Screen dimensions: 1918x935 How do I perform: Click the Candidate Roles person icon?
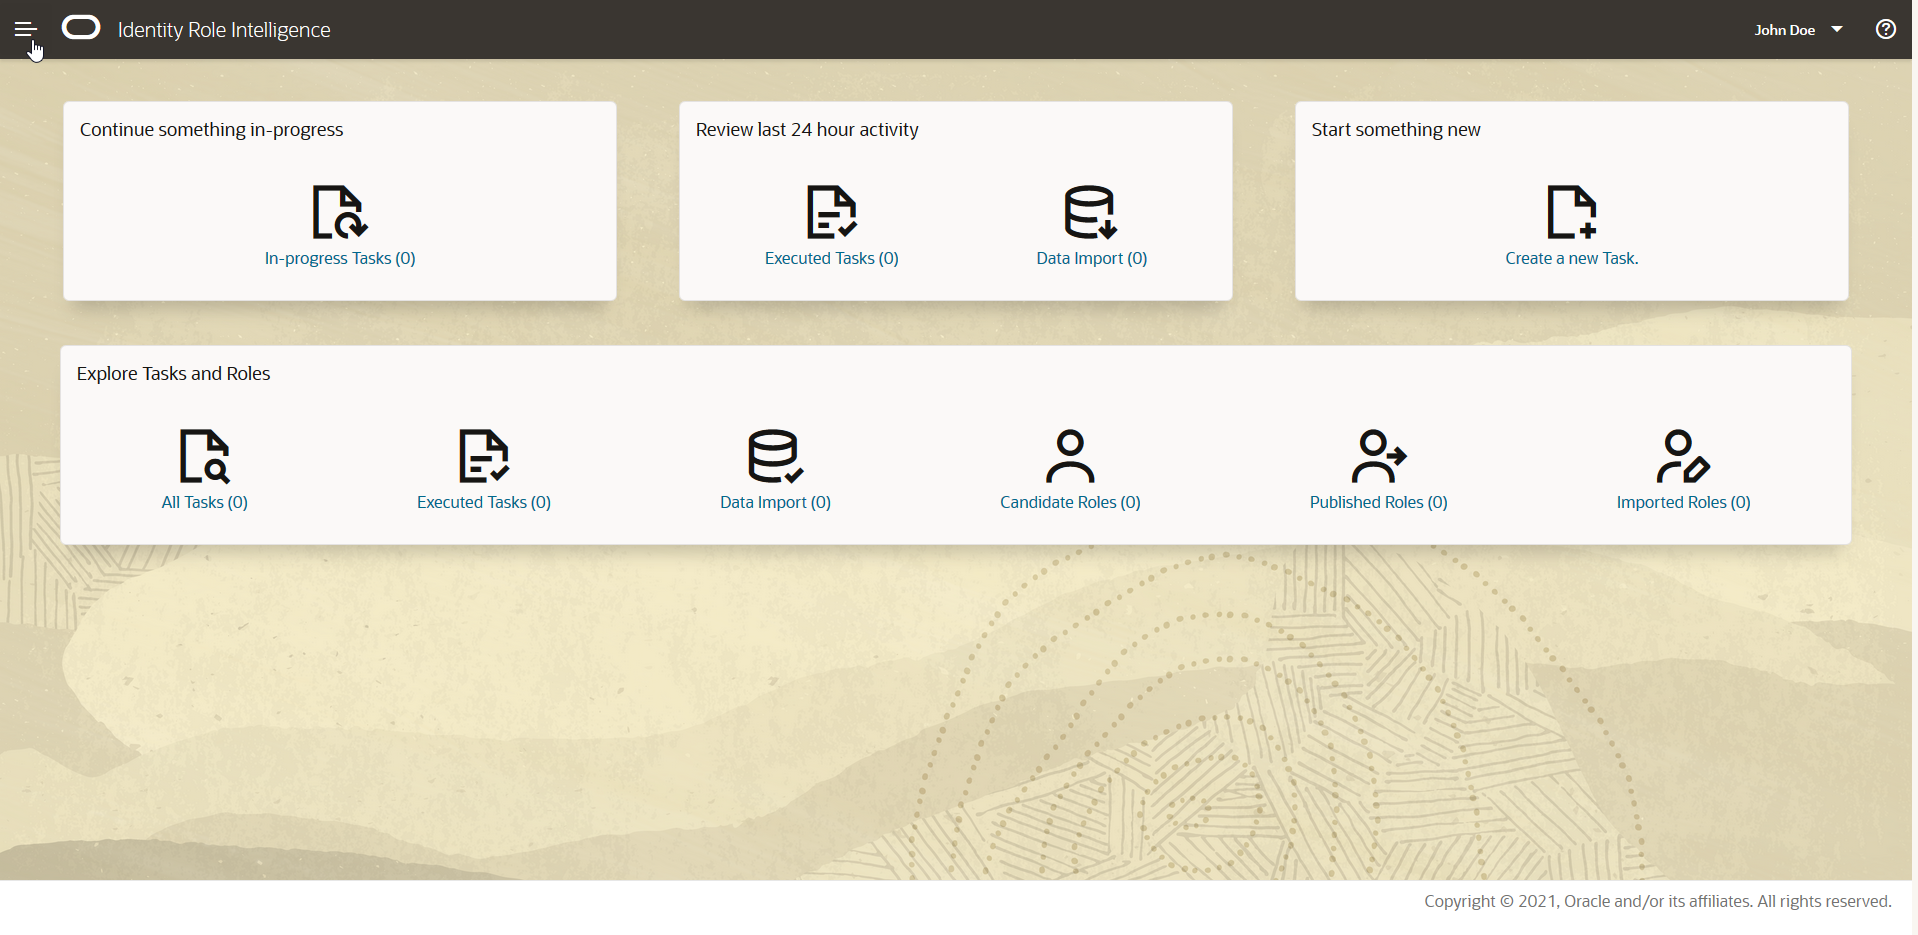(1070, 456)
